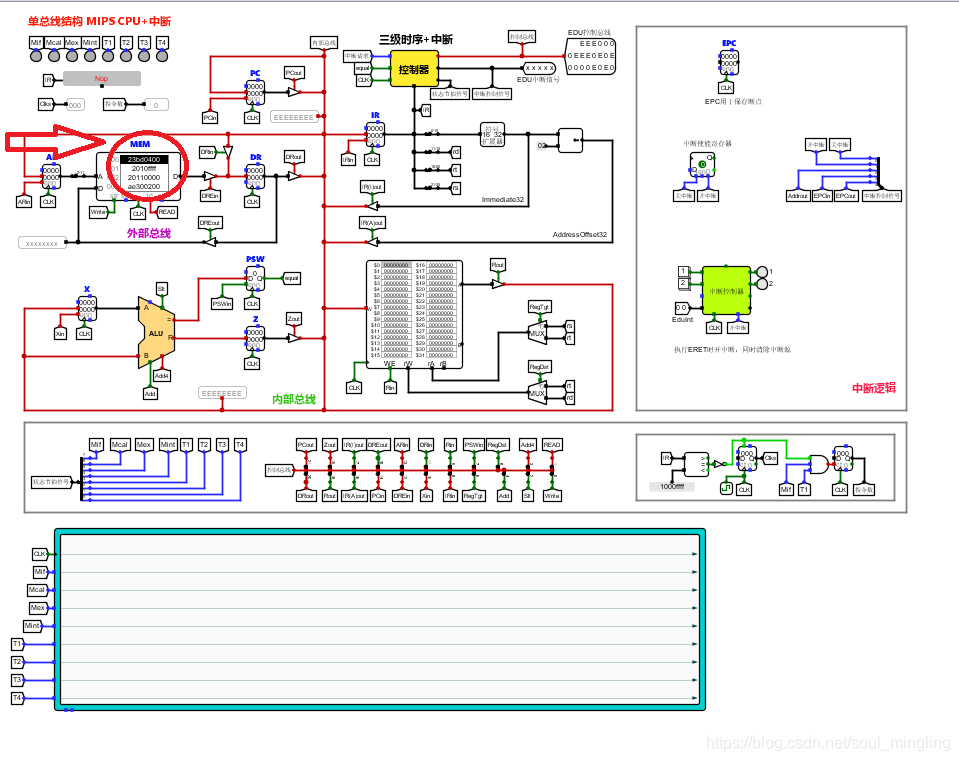Click the T1 LED indicator at top left
This screenshot has height=761, width=959.
[x=108, y=56]
